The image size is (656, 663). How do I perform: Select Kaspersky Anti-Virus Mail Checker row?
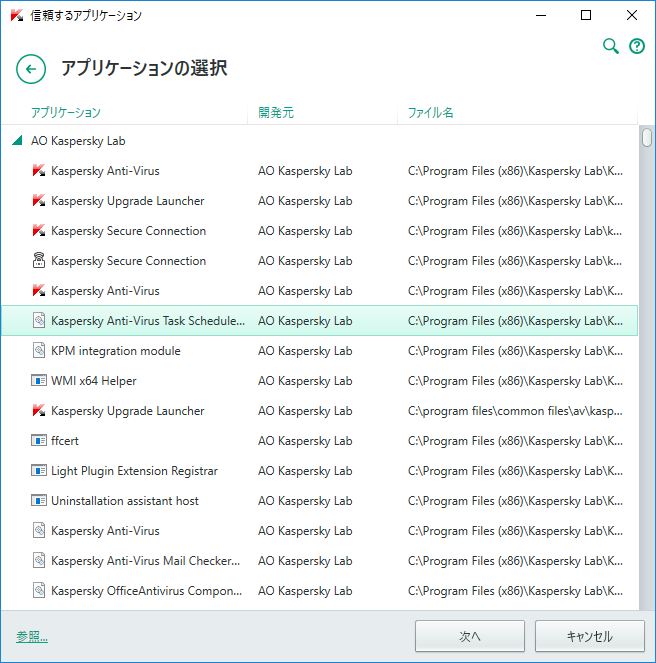pyautogui.click(x=319, y=561)
